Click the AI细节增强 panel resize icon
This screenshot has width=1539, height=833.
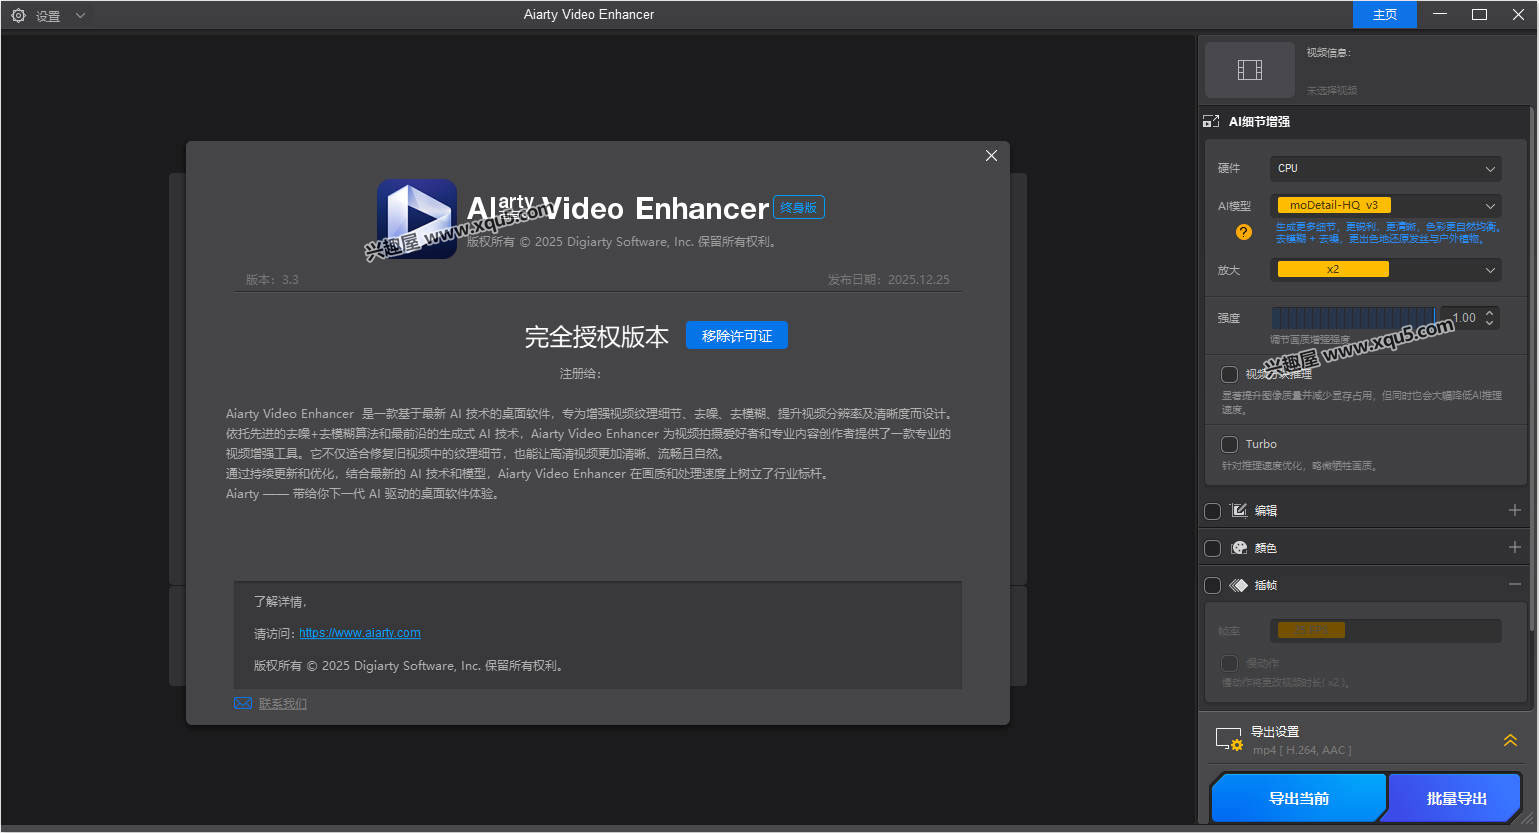1211,120
